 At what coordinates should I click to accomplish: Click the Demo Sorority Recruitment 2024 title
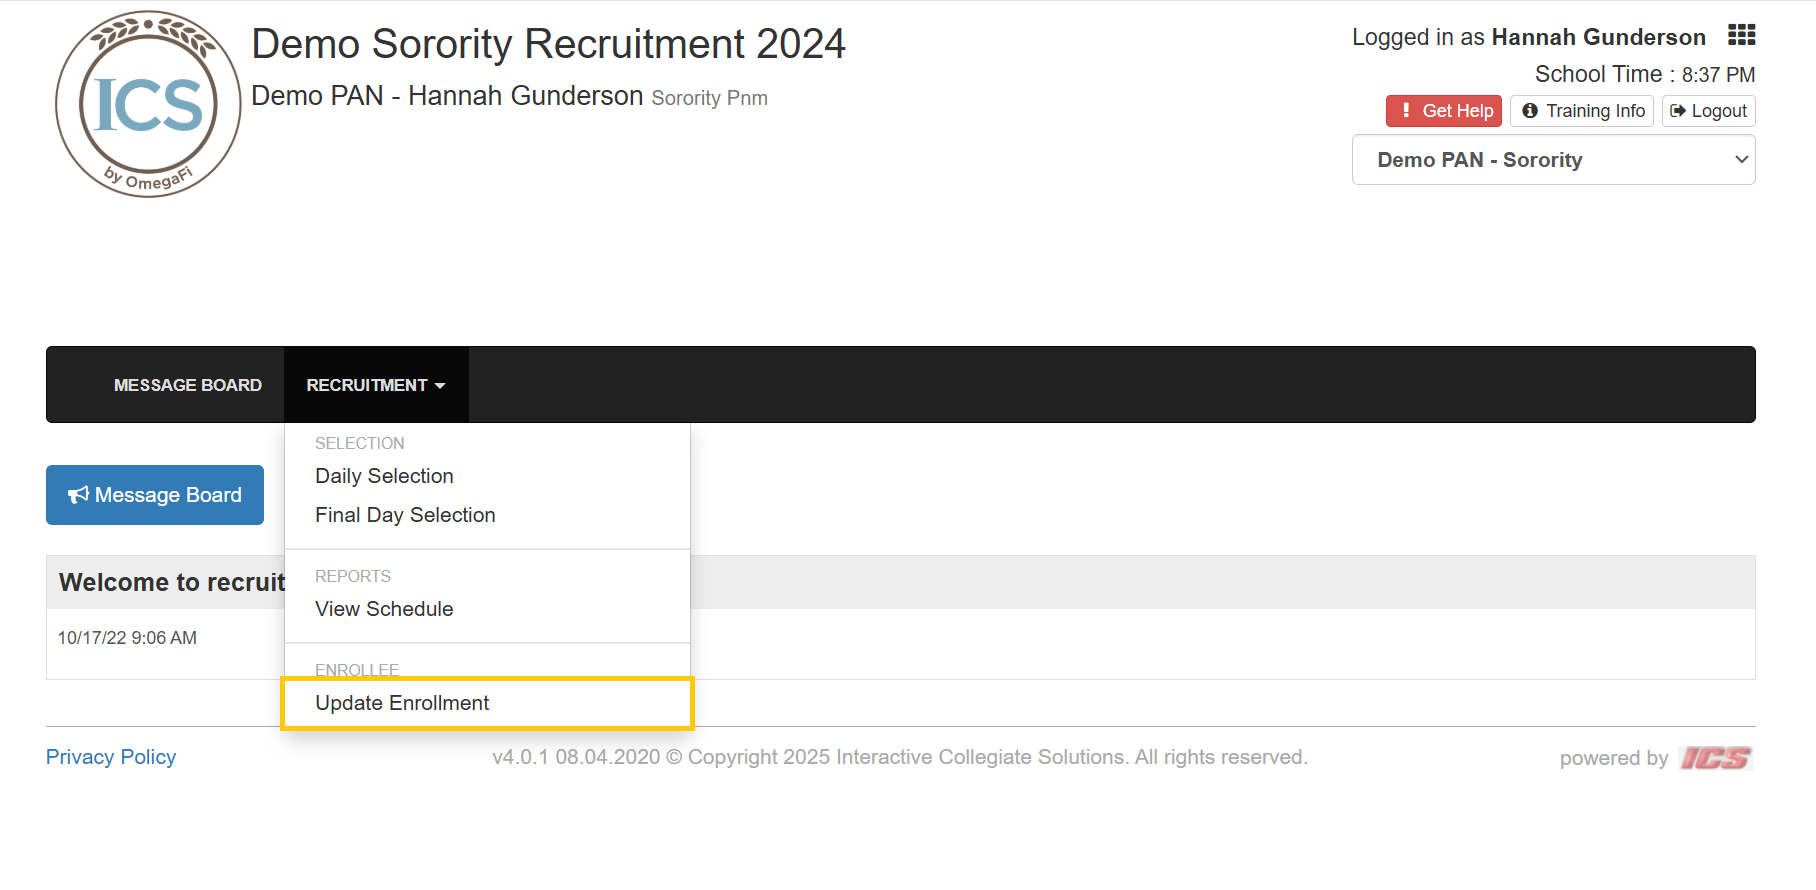point(548,44)
